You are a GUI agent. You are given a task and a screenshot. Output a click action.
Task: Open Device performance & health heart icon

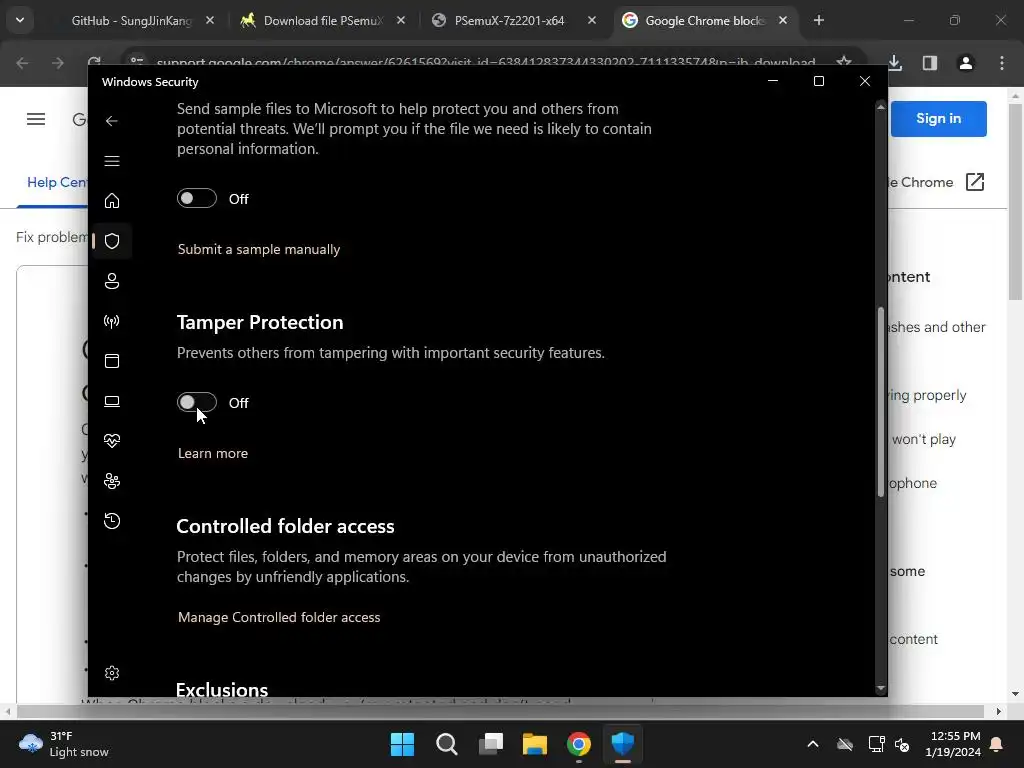click(112, 441)
